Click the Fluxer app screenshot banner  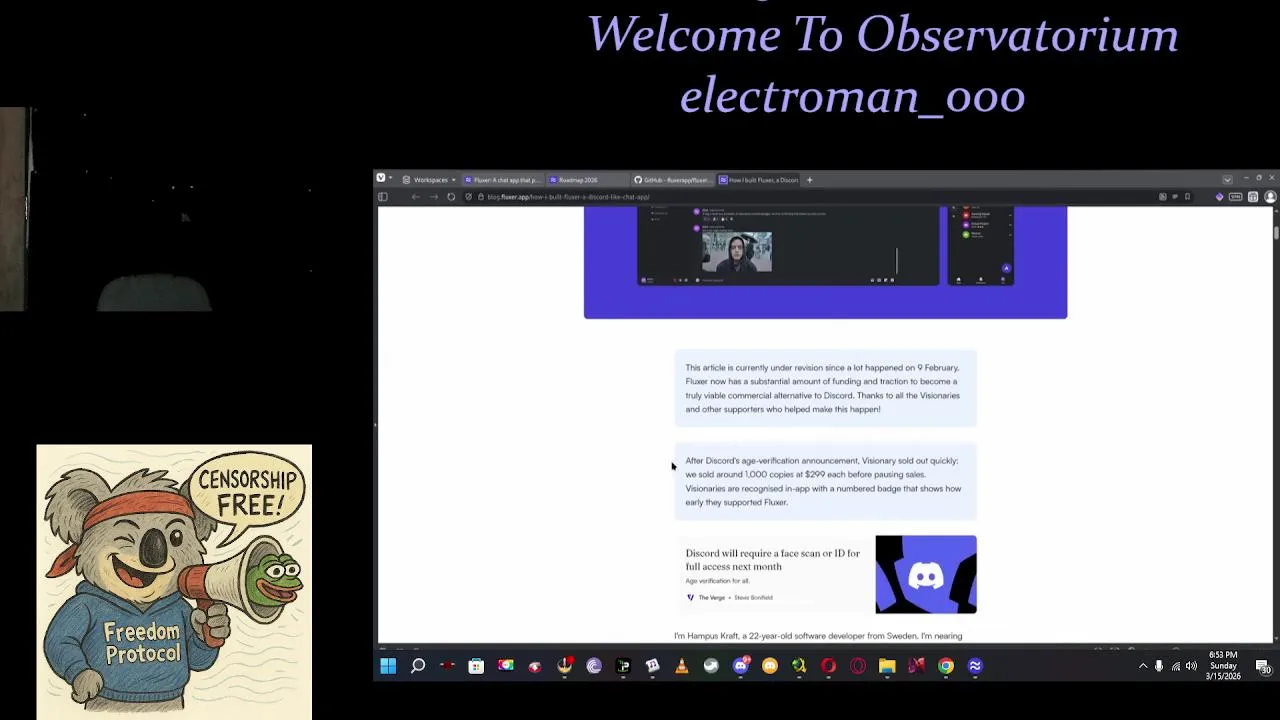[x=825, y=262]
